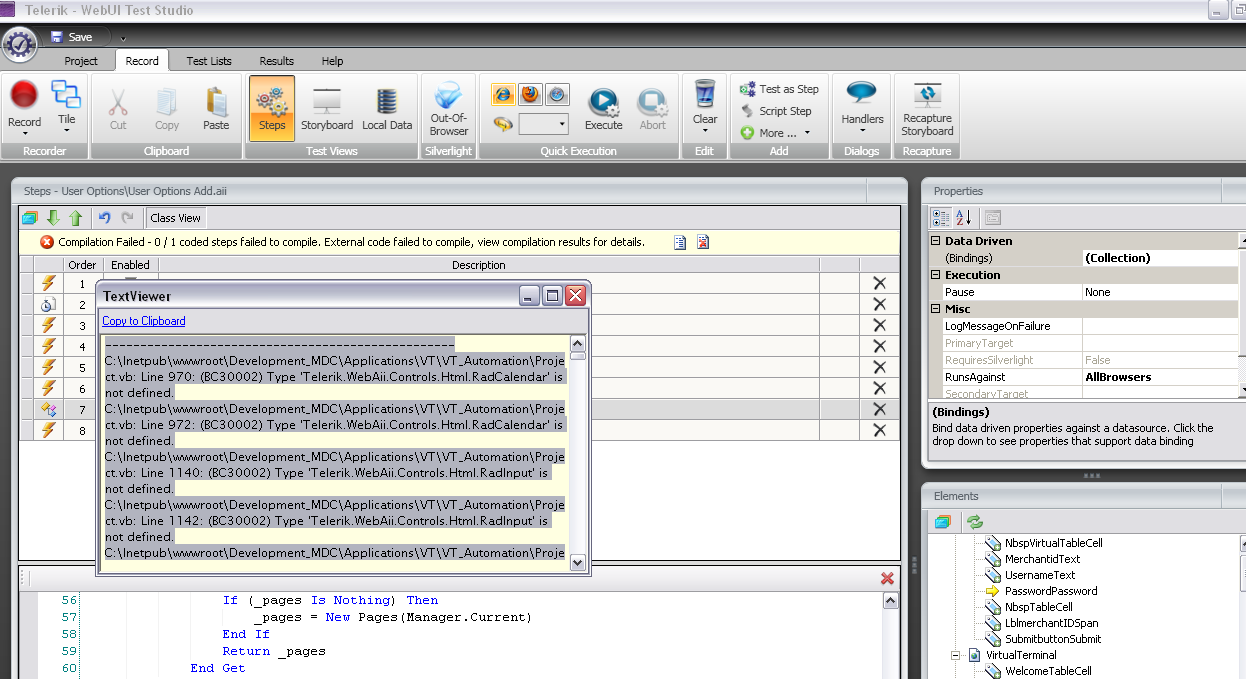This screenshot has height=679, width=1246.
Task: Open the More... add step dropdown
Action: [778, 133]
